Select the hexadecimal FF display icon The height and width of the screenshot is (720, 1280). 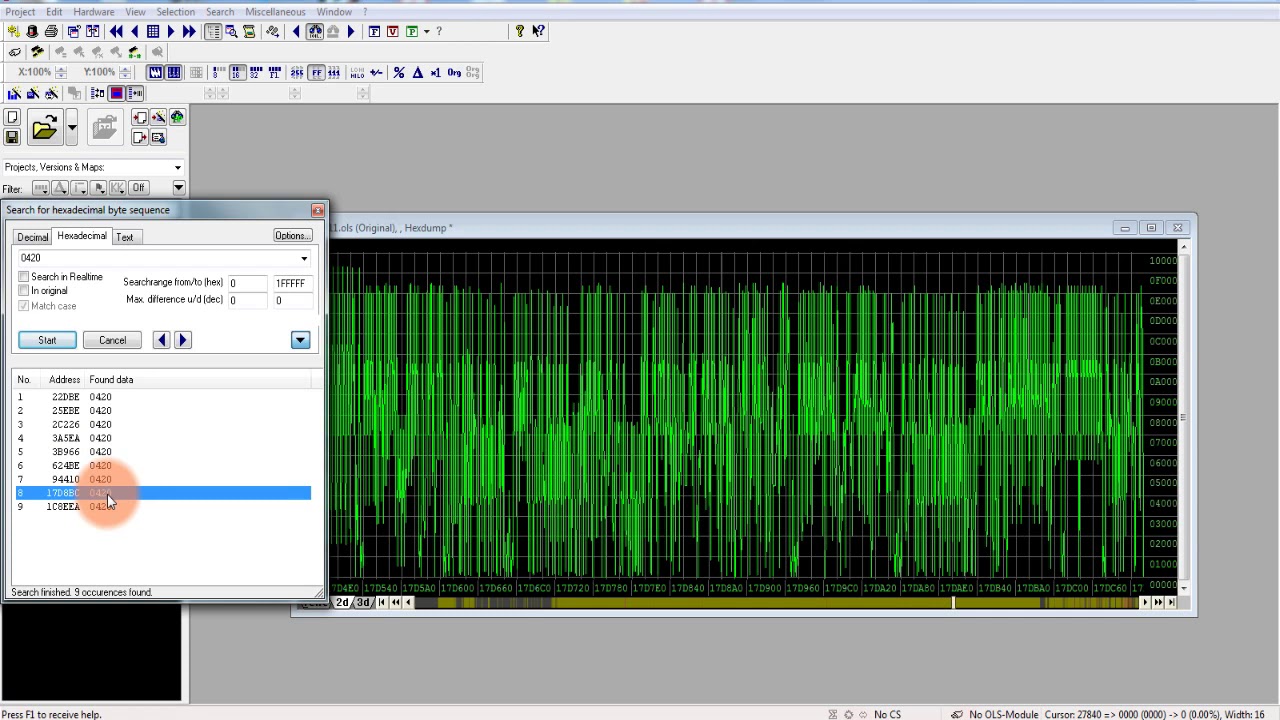316,73
